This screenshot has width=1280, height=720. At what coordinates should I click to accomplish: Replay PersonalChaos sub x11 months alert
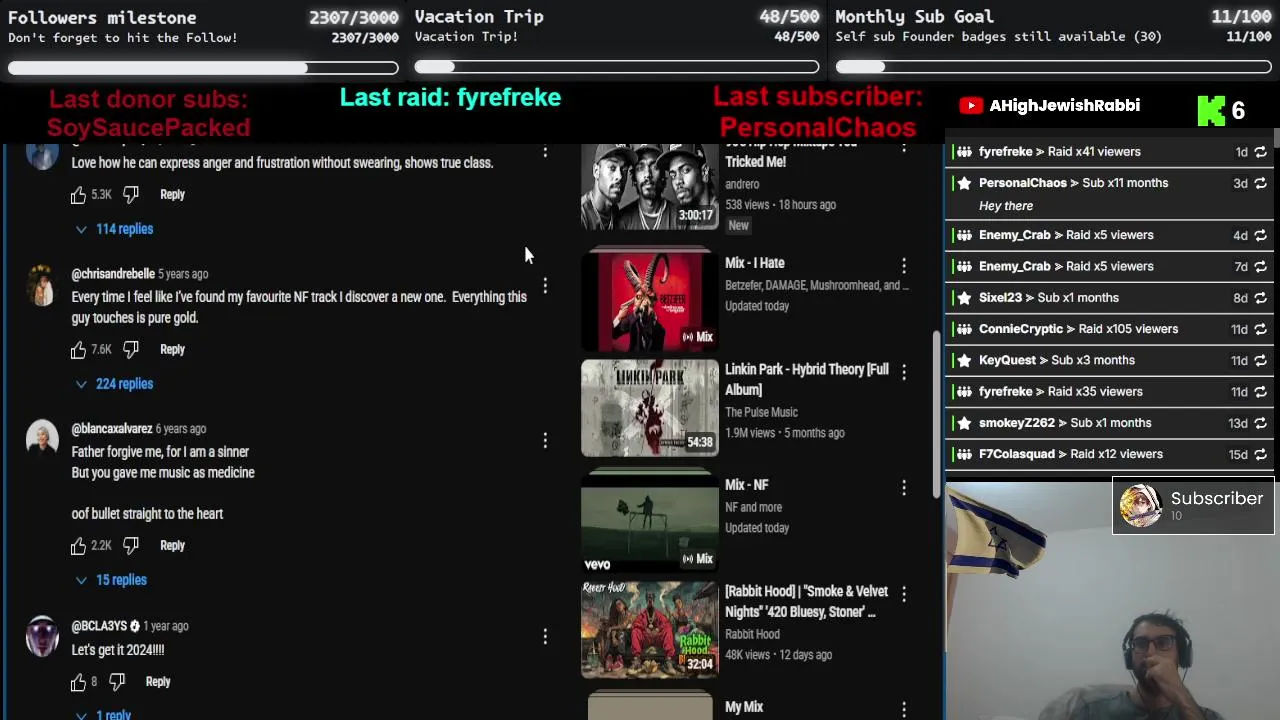(x=1260, y=183)
